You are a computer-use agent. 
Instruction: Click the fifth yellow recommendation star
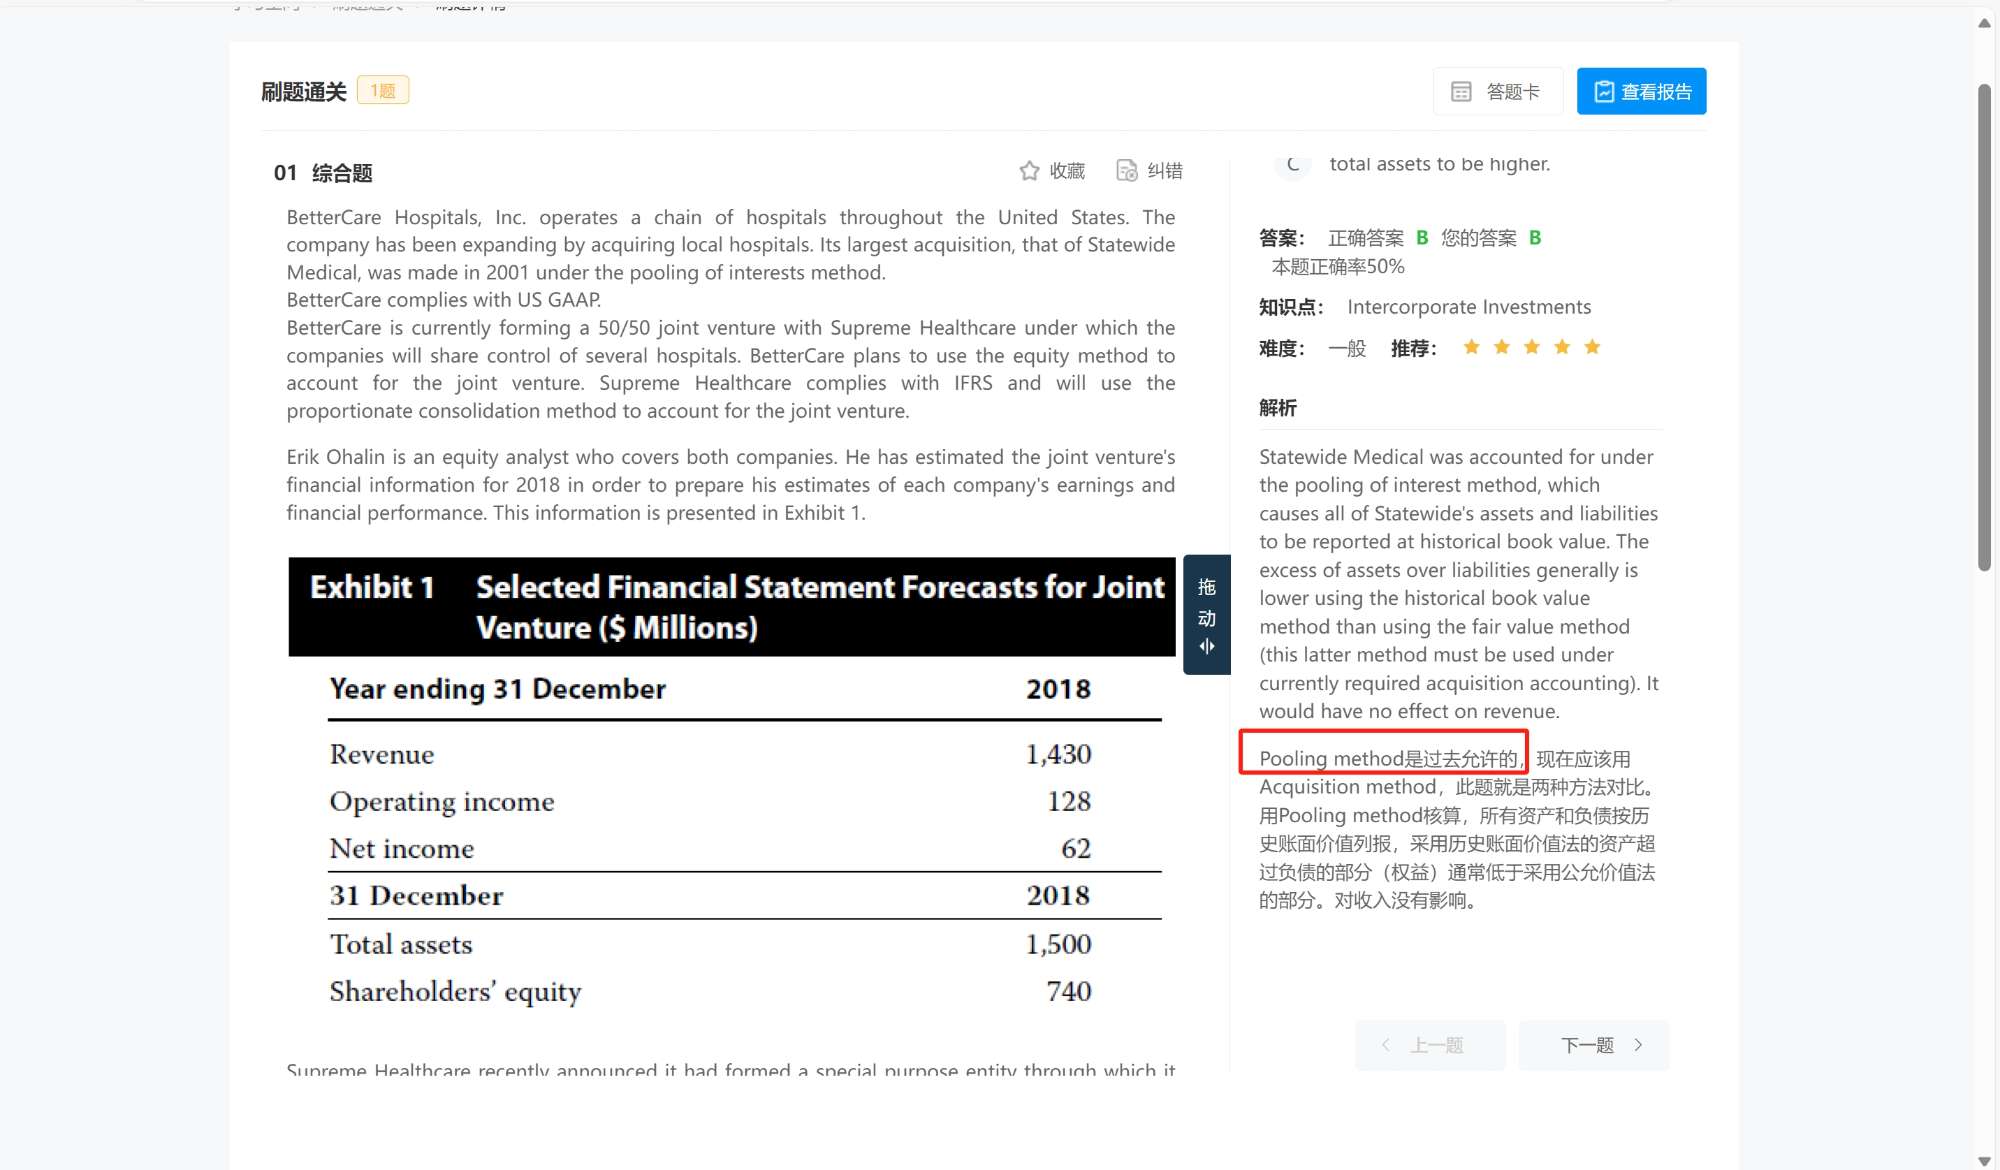tap(1592, 347)
